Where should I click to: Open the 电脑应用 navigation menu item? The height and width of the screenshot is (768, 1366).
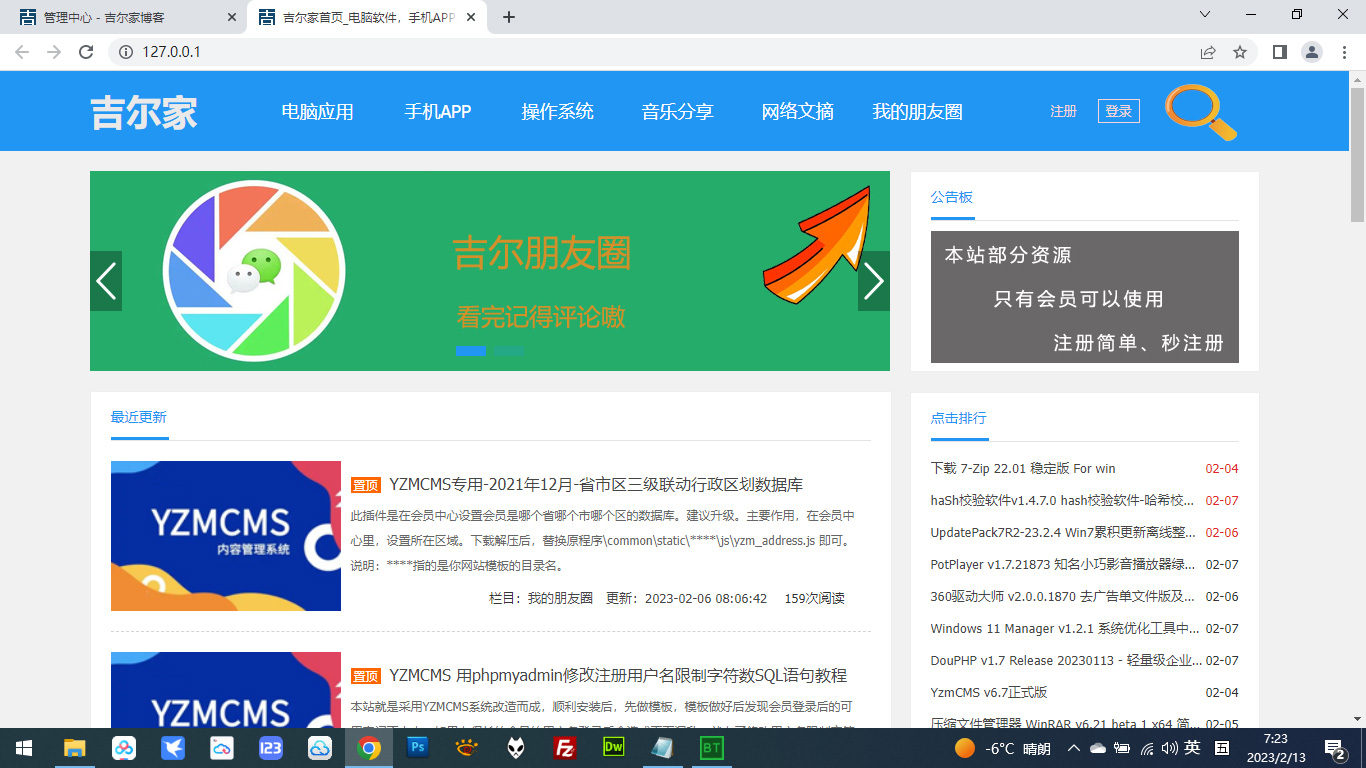click(x=317, y=112)
